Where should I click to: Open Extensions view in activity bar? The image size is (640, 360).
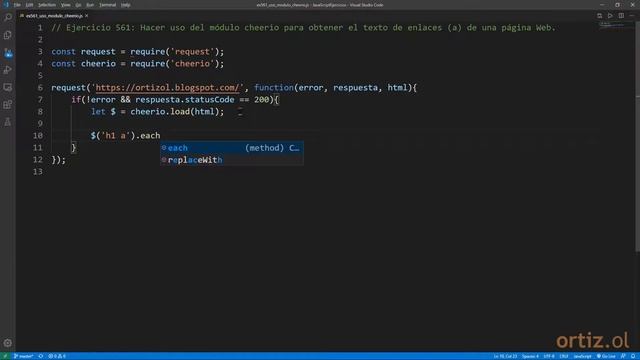tap(8, 104)
